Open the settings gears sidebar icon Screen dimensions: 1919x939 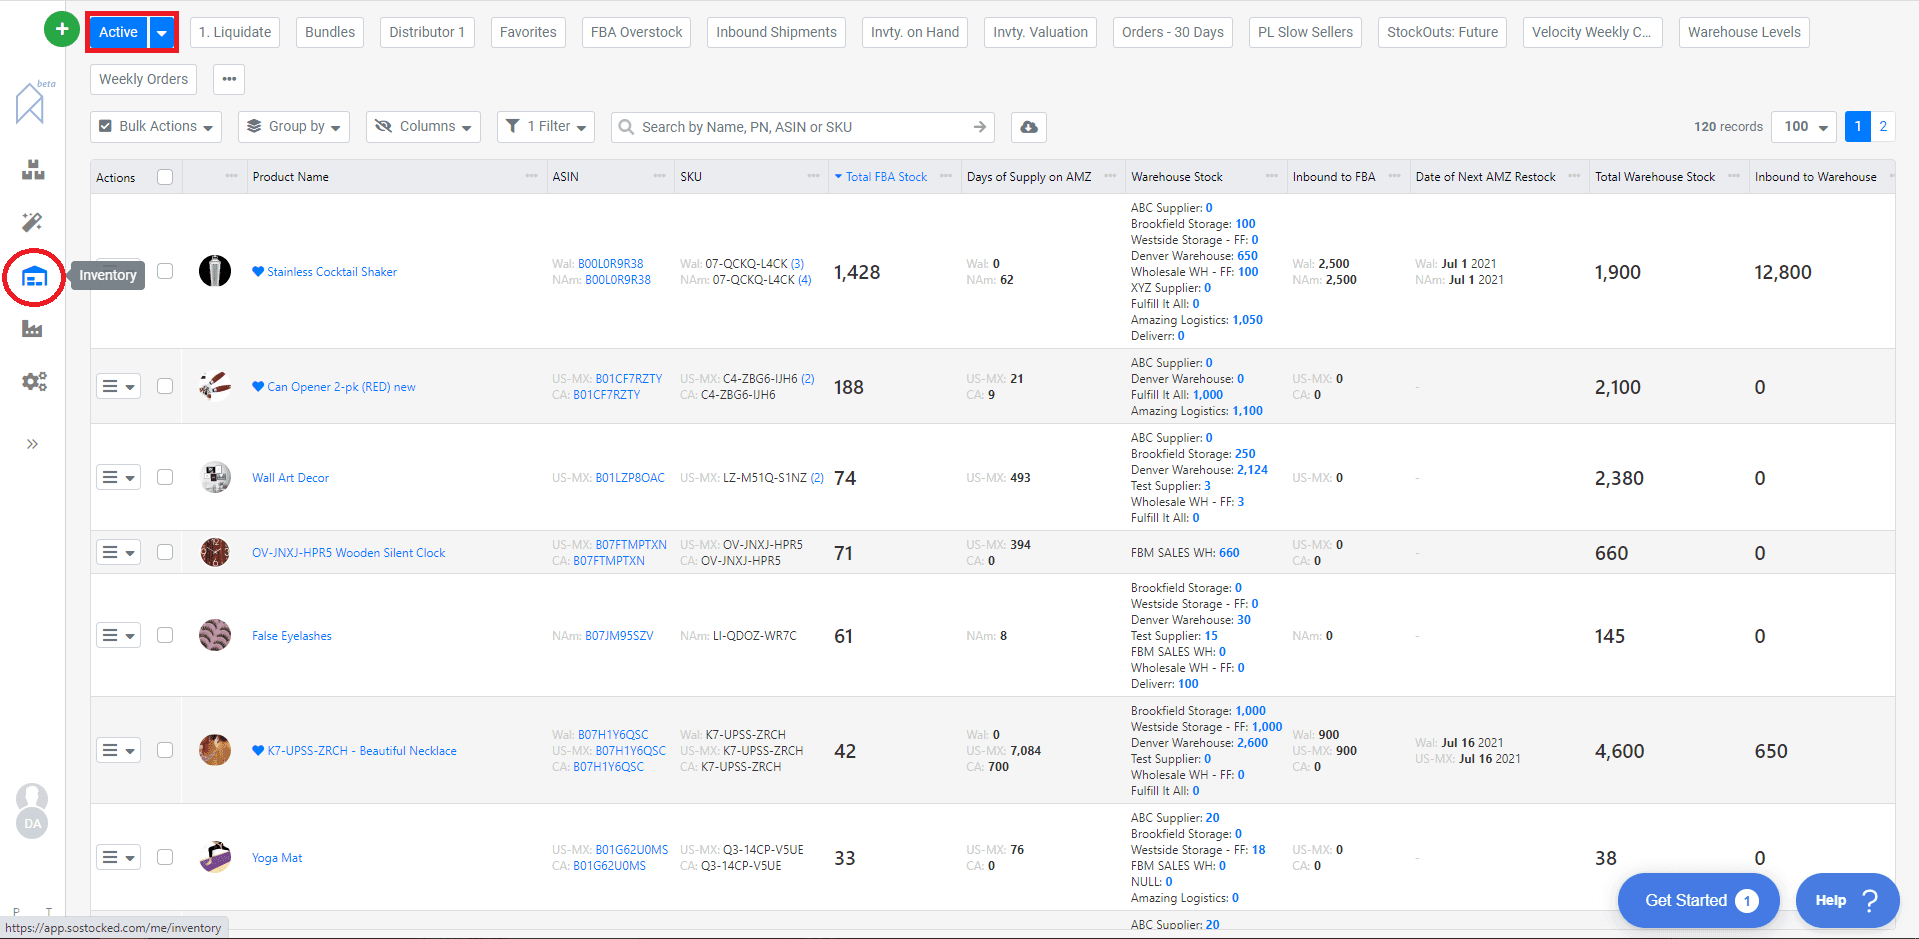34,382
